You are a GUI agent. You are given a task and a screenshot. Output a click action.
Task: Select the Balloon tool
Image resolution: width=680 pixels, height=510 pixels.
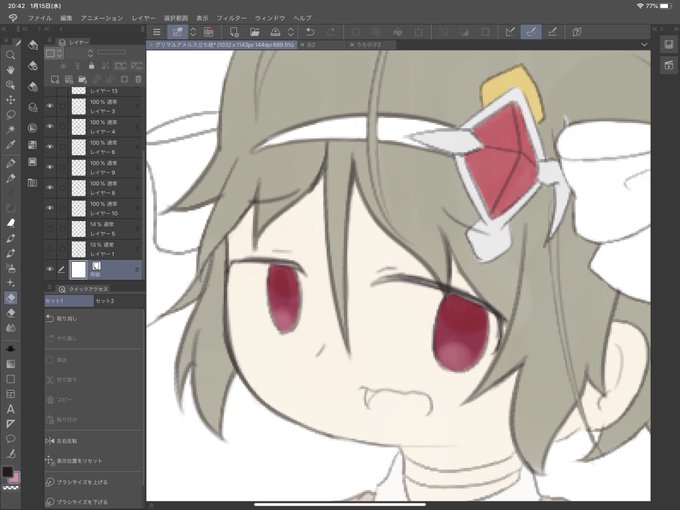pyautogui.click(x=10, y=438)
